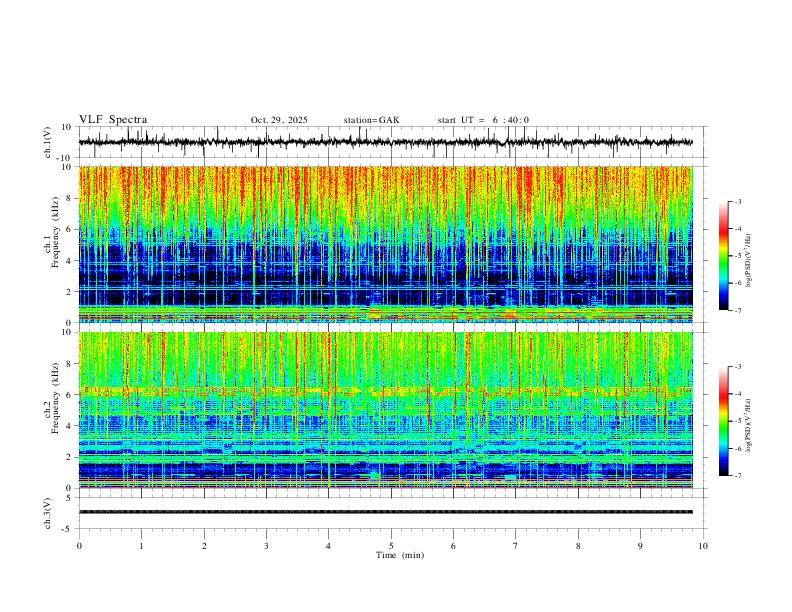Click tick label "9" on the Time axis

coord(640,546)
